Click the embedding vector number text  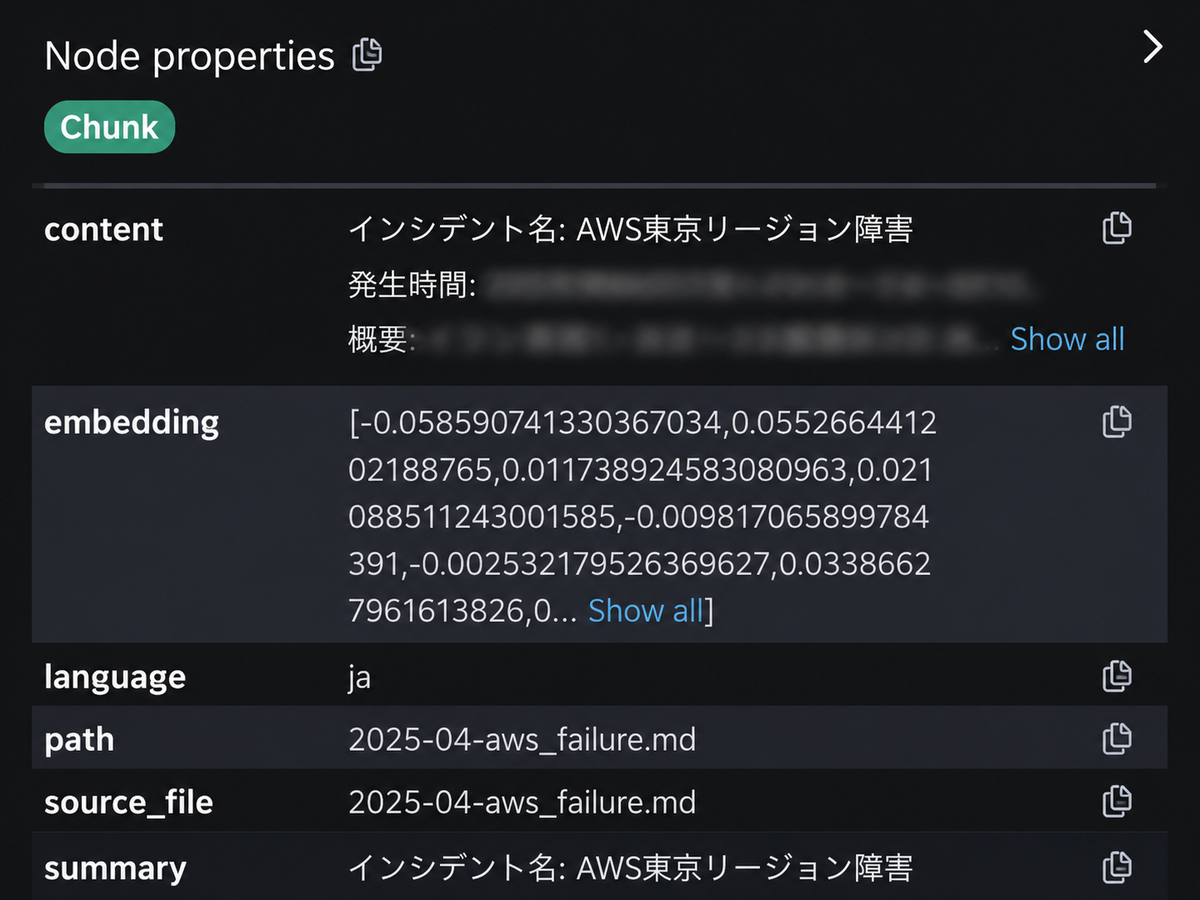642,517
